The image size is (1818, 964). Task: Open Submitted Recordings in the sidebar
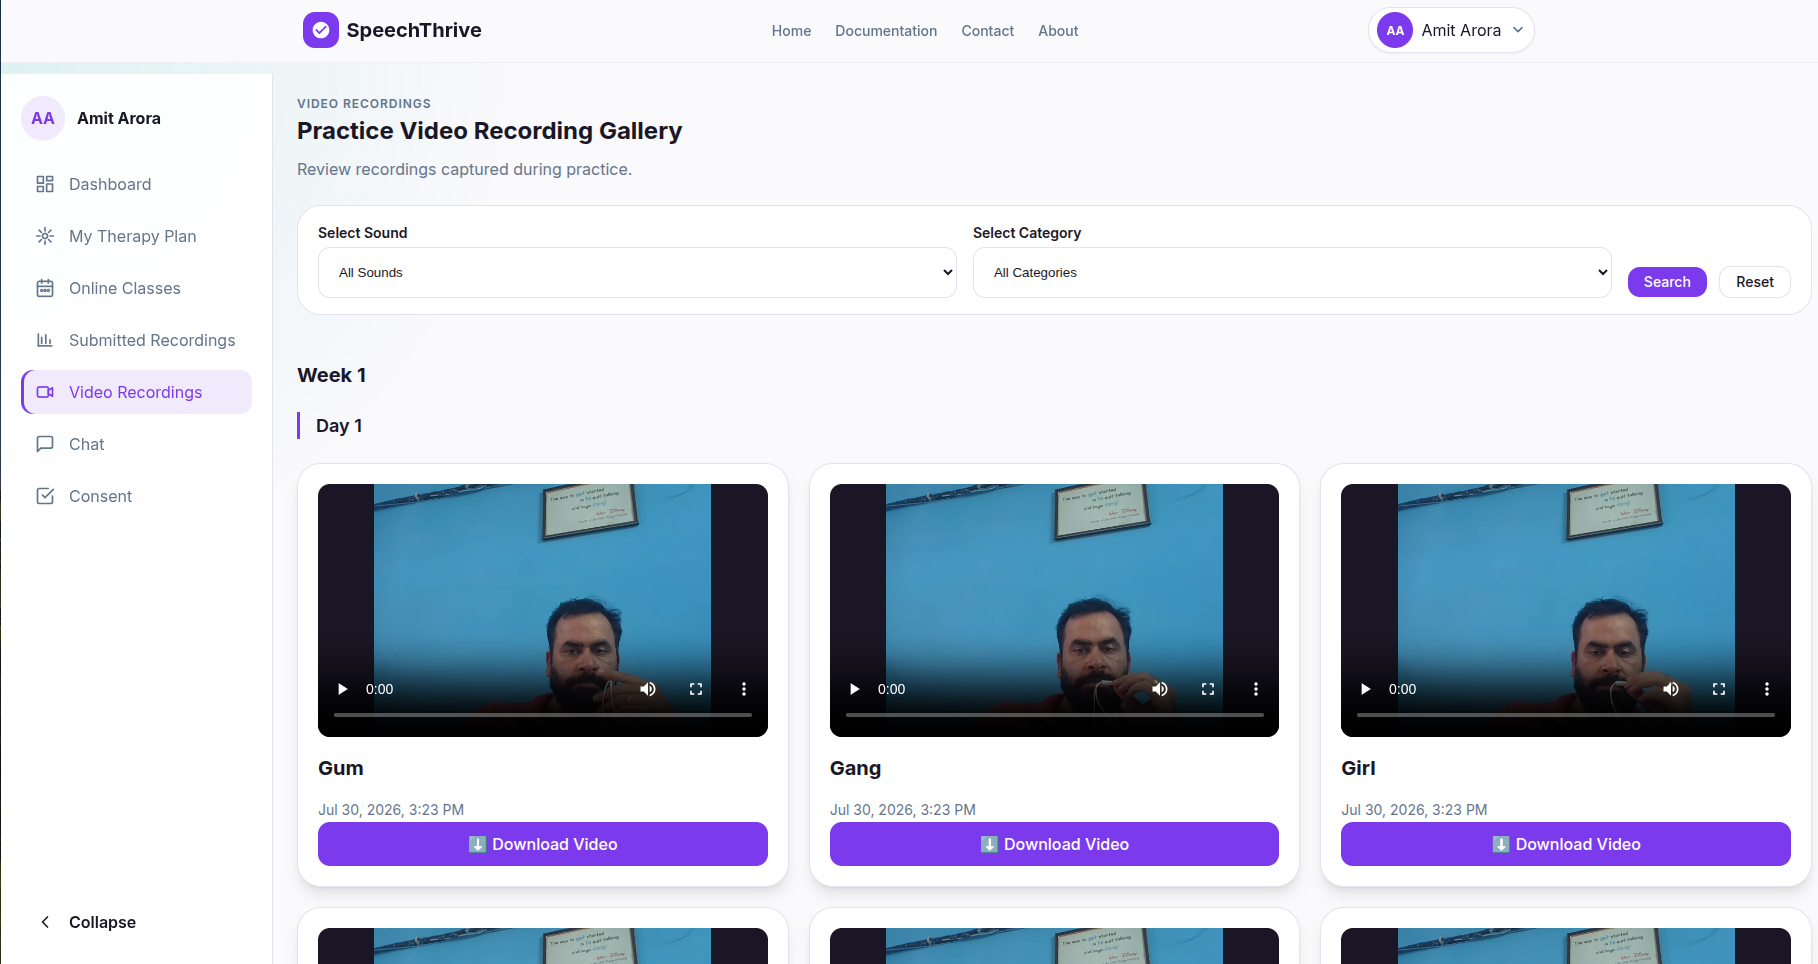pos(136,340)
